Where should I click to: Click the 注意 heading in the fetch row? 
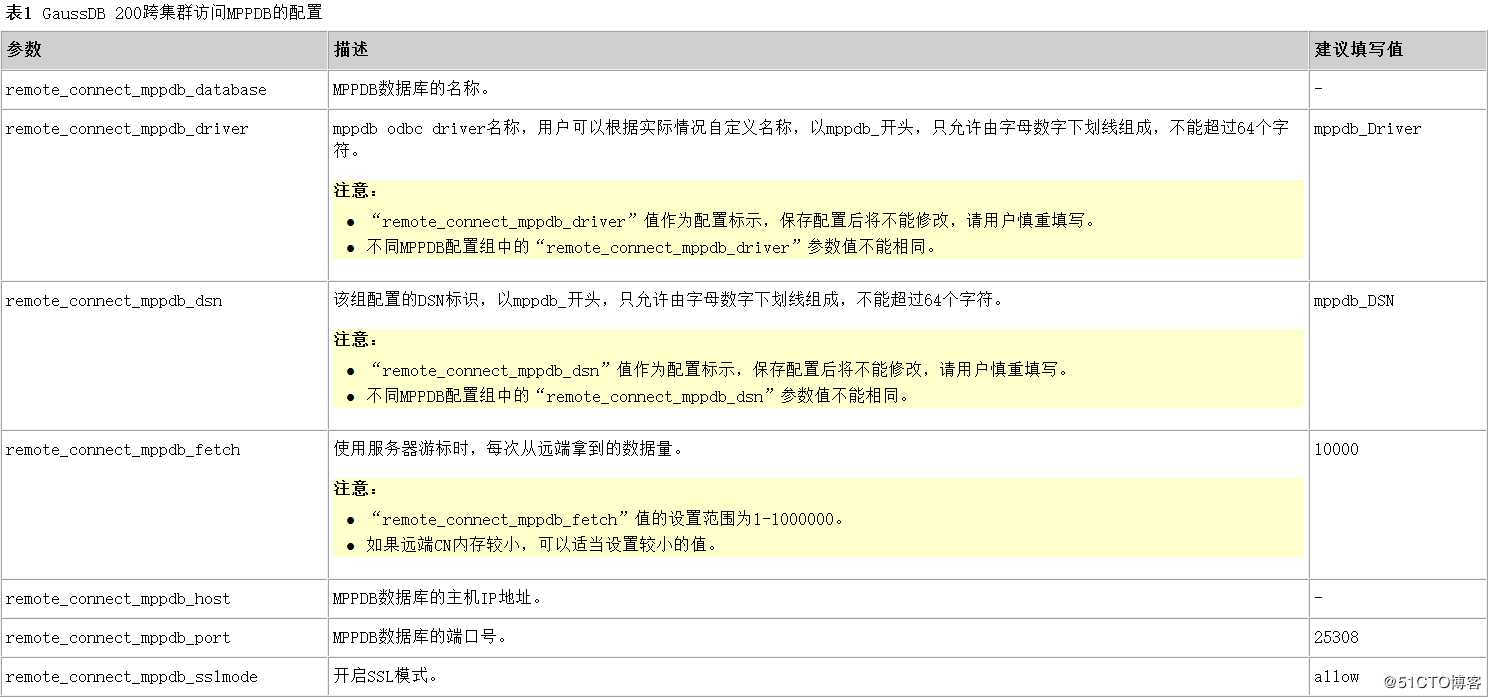[x=356, y=489]
